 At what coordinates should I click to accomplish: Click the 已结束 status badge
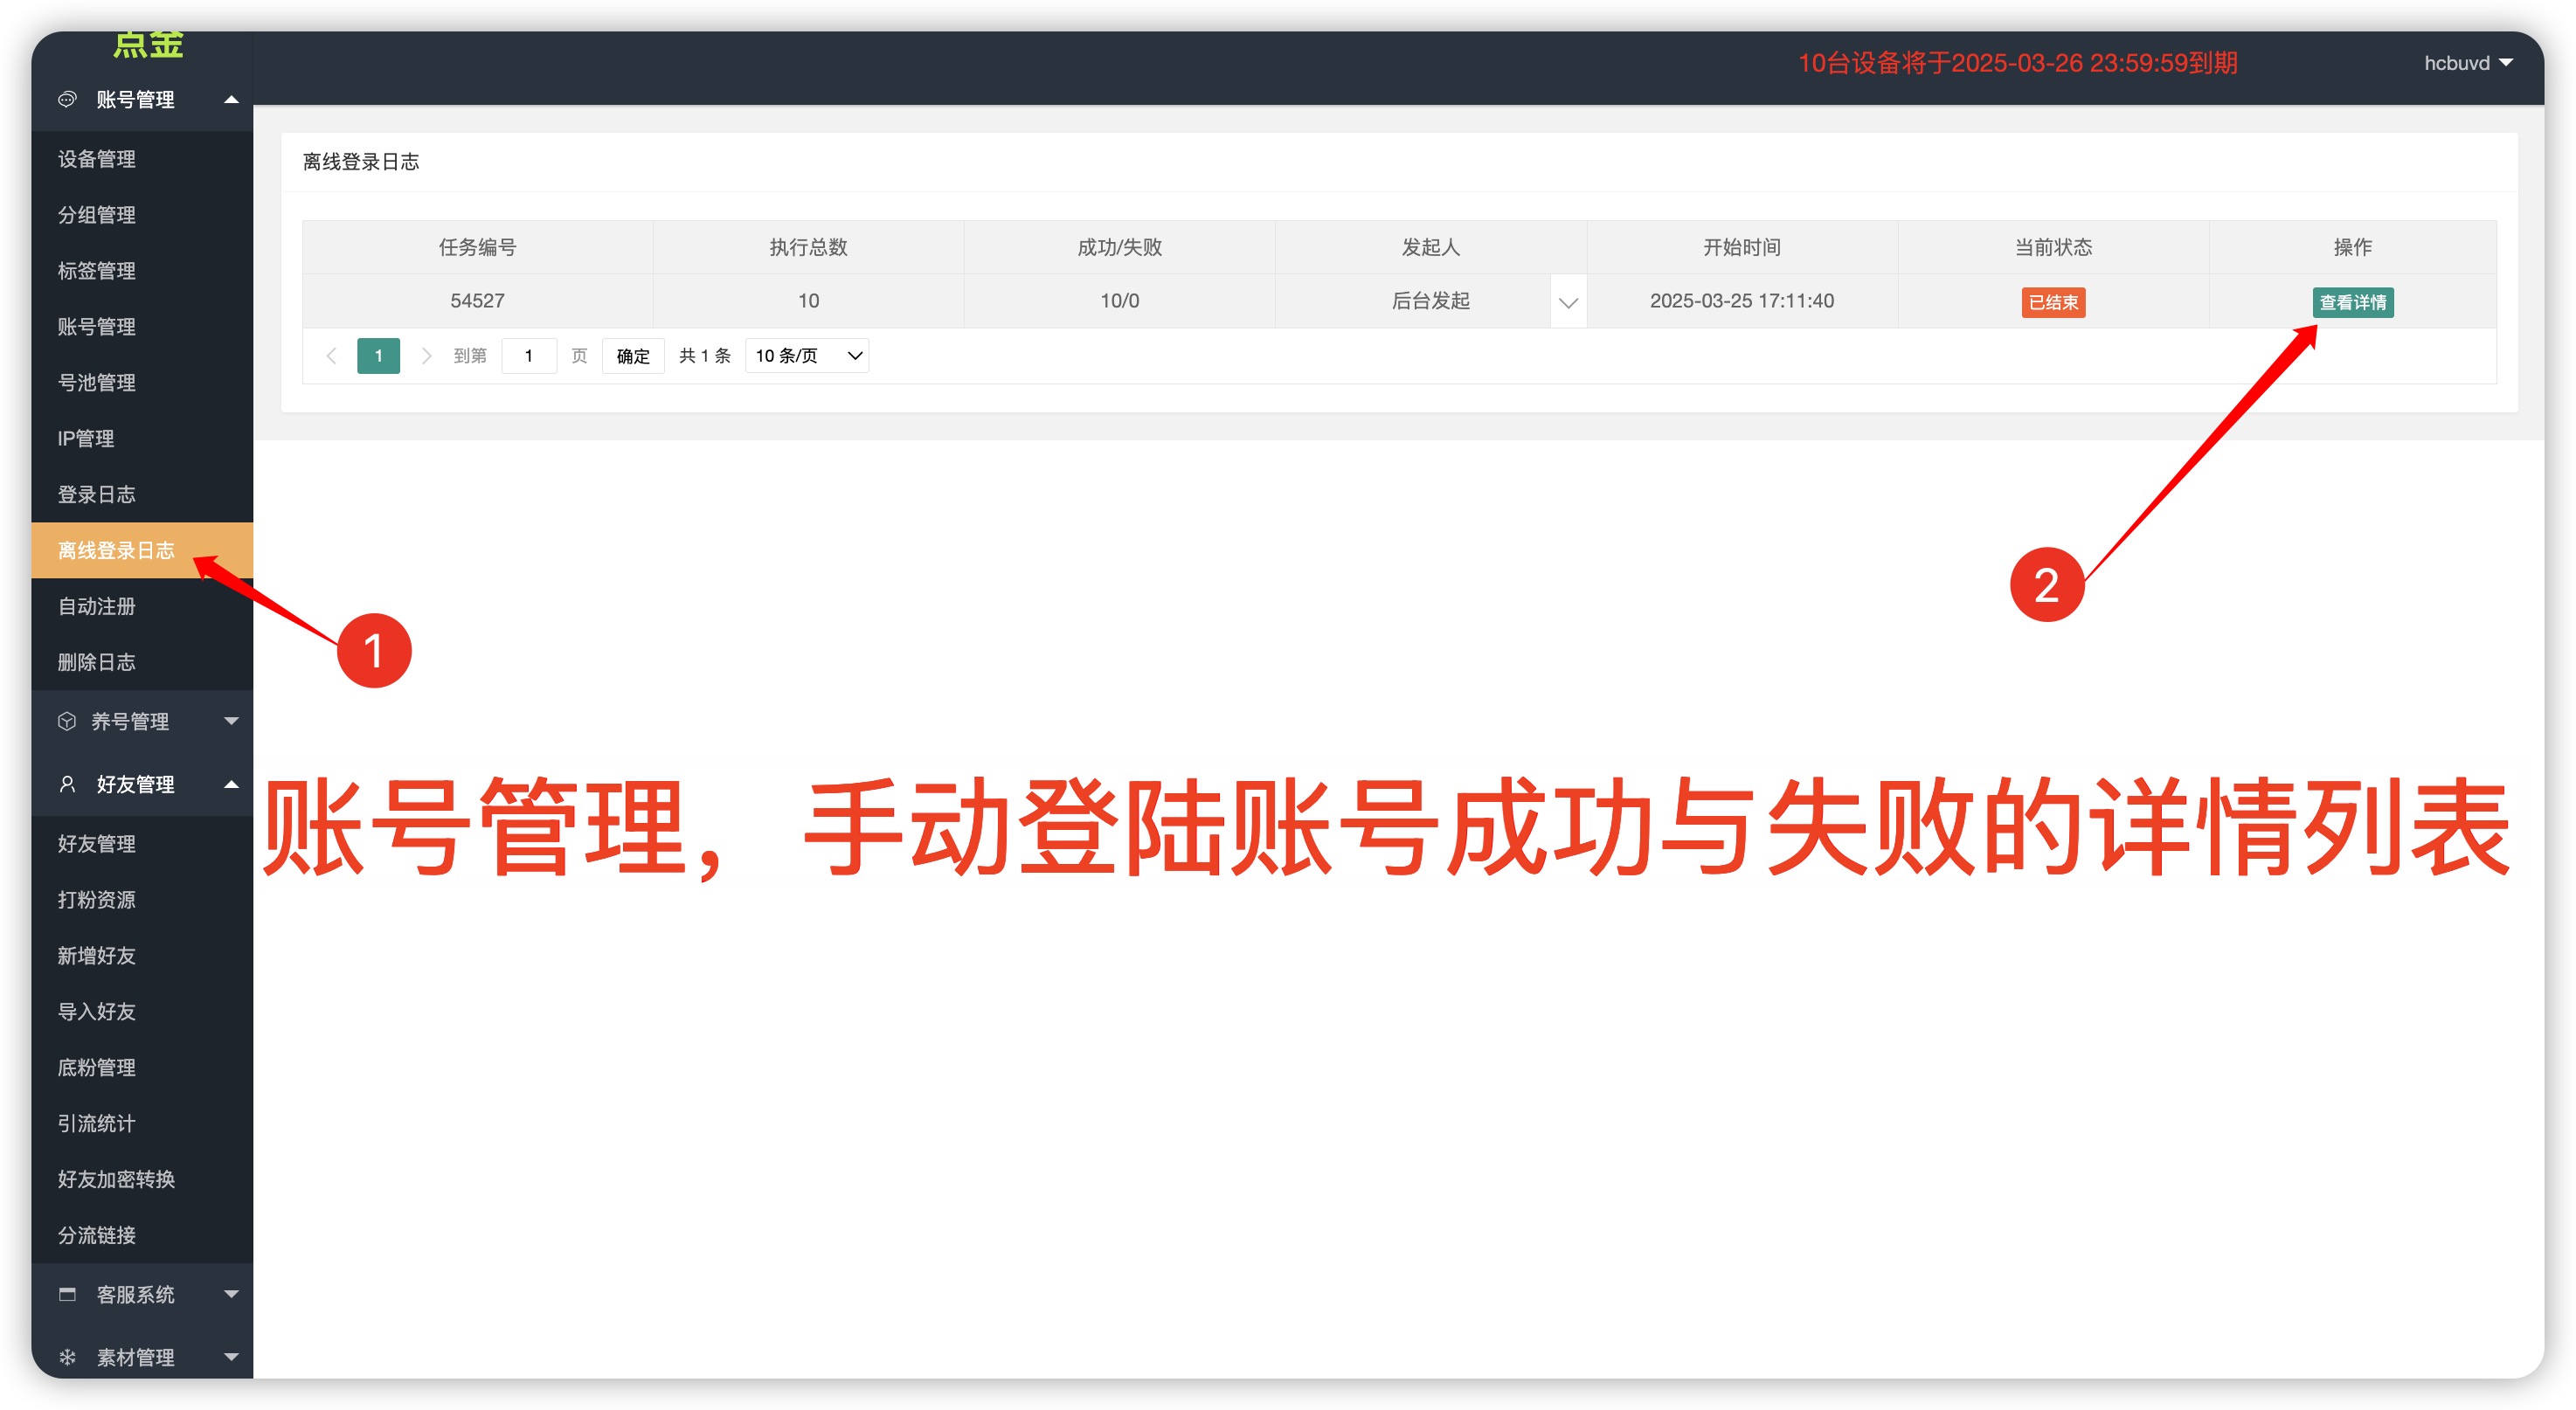click(x=2053, y=302)
